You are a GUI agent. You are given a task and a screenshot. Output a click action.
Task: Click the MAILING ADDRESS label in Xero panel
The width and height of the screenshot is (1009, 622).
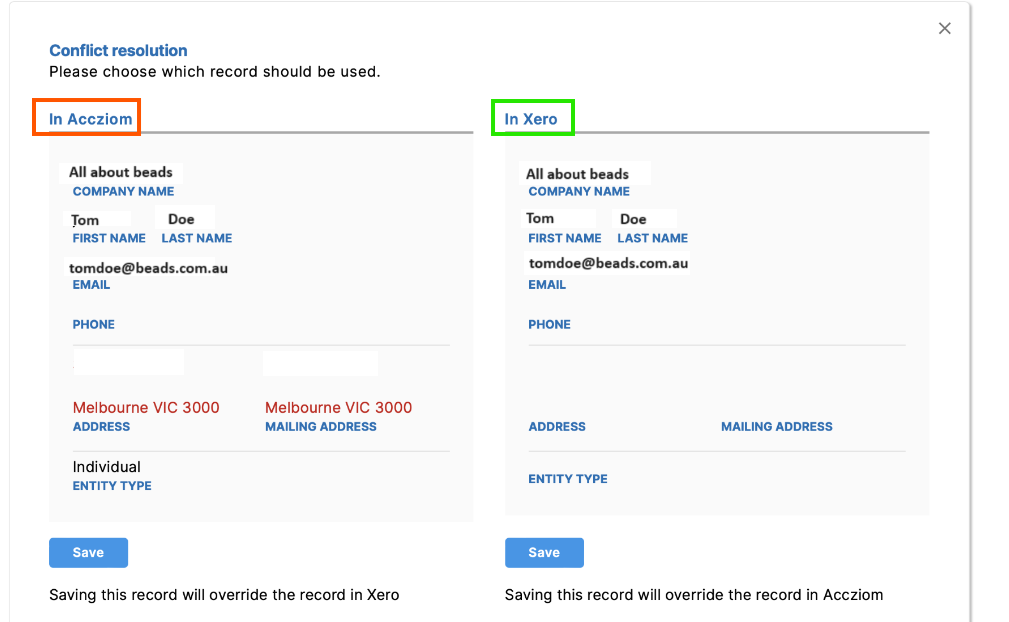(x=777, y=426)
